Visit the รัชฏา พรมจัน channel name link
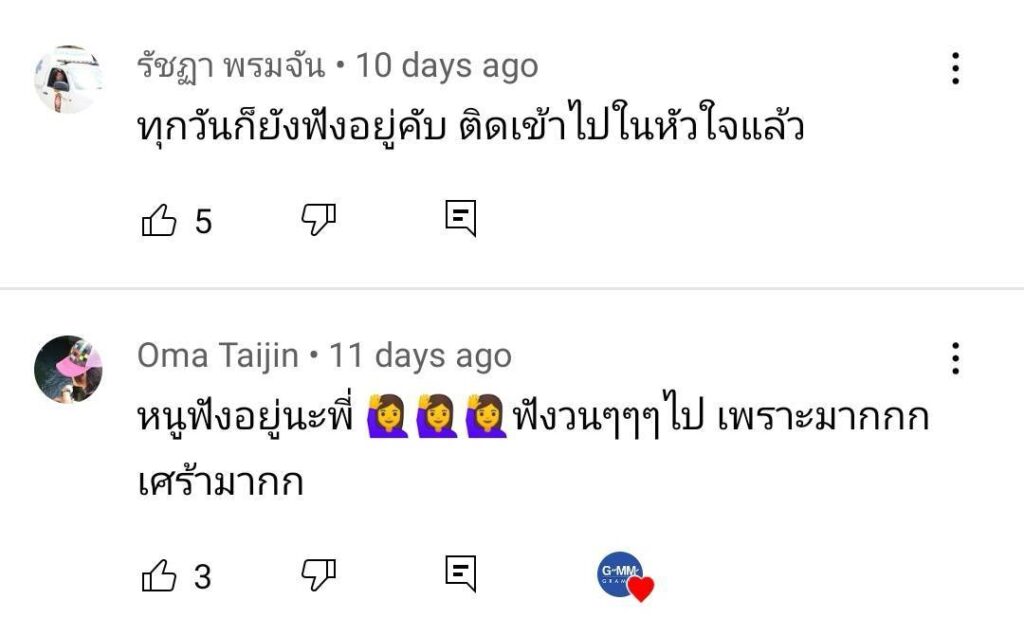The image size is (1024, 636). pyautogui.click(x=231, y=66)
